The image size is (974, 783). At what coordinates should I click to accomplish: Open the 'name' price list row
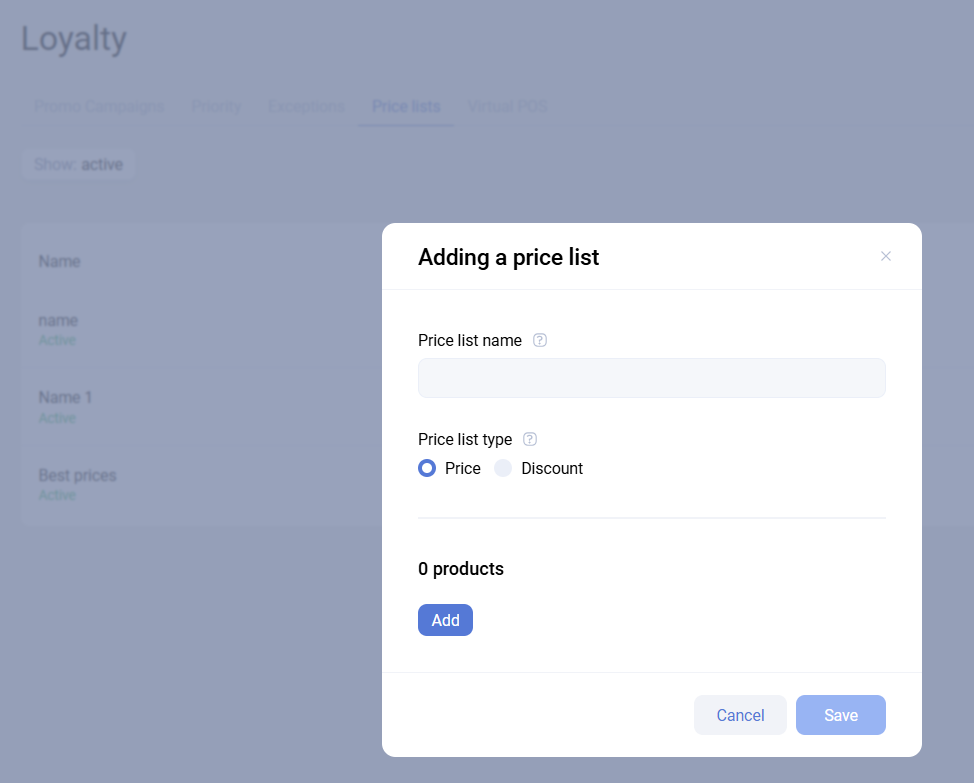click(58, 321)
